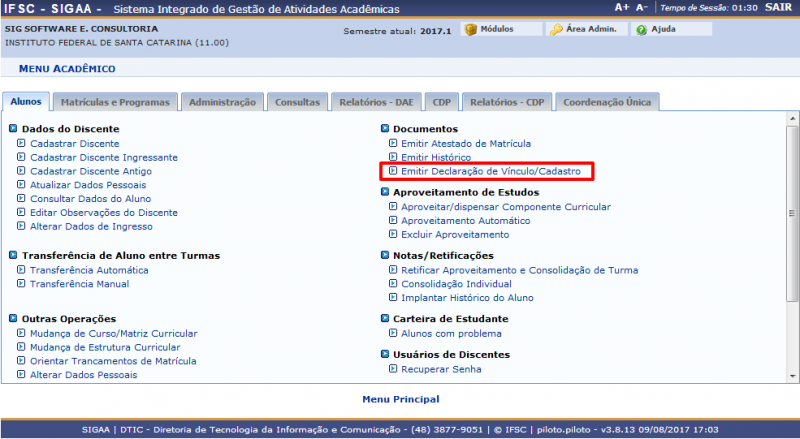Open Emitir Declaração de Vínculo/Cadastro link

490,172
